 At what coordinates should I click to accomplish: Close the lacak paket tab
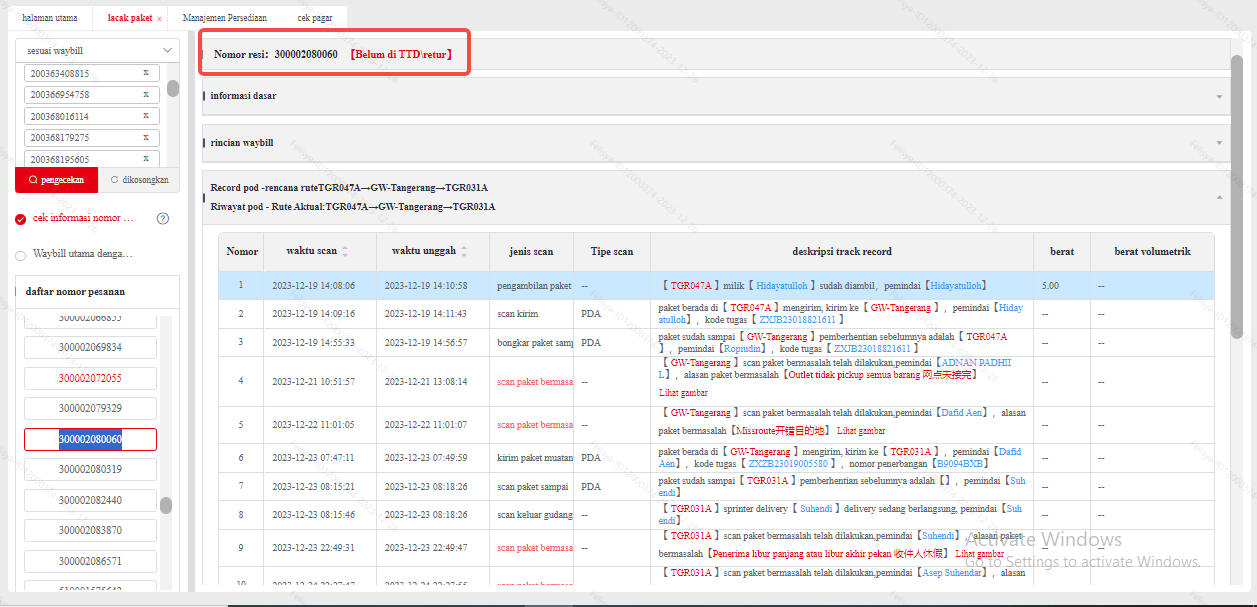(159, 18)
